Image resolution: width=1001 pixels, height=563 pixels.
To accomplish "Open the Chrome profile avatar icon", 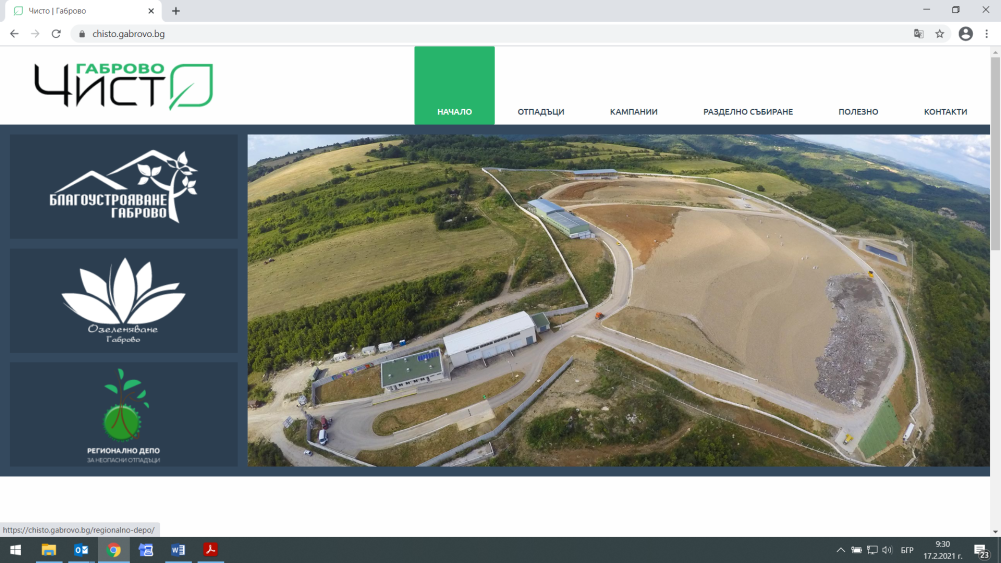I will 965,33.
